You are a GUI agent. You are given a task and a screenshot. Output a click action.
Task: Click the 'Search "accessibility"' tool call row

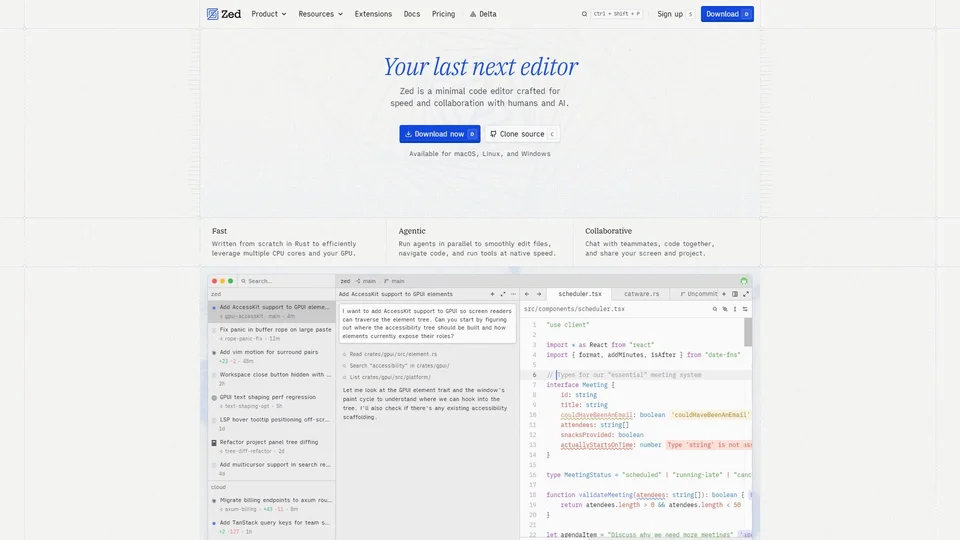tap(396, 366)
